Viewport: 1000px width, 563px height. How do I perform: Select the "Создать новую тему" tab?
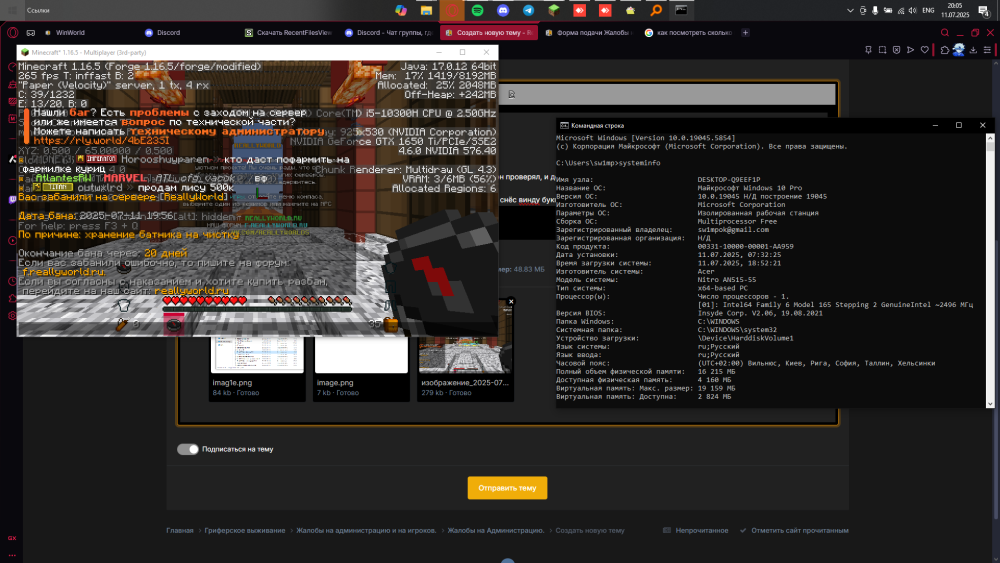click(x=489, y=33)
